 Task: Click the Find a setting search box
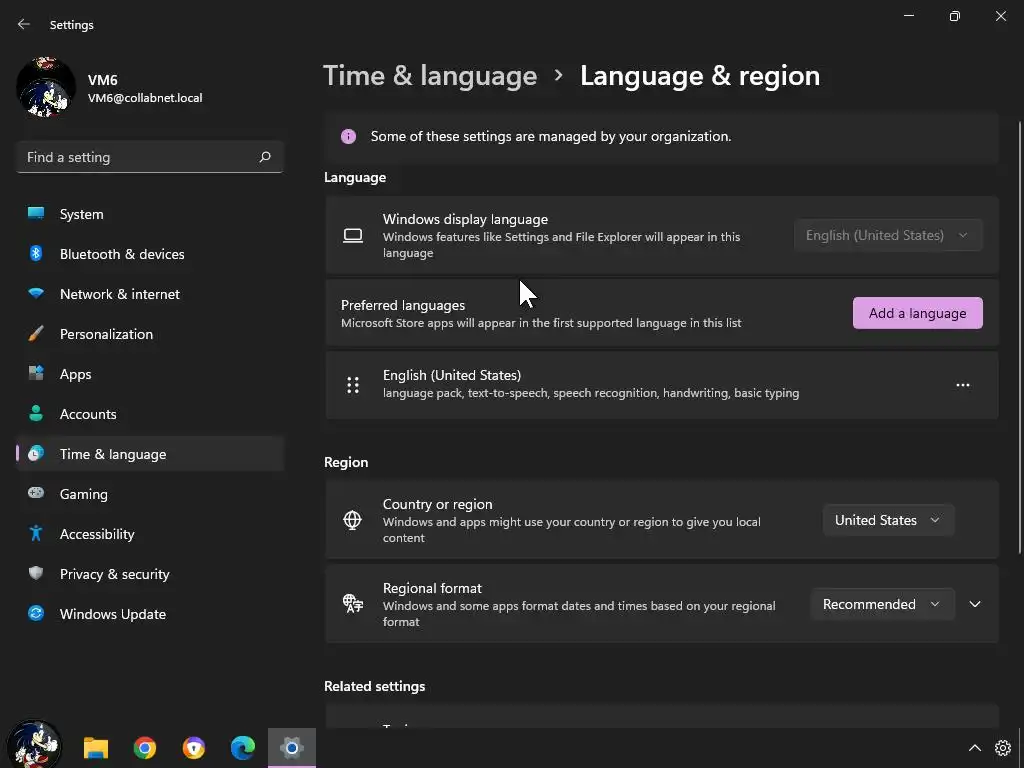pyautogui.click(x=150, y=157)
